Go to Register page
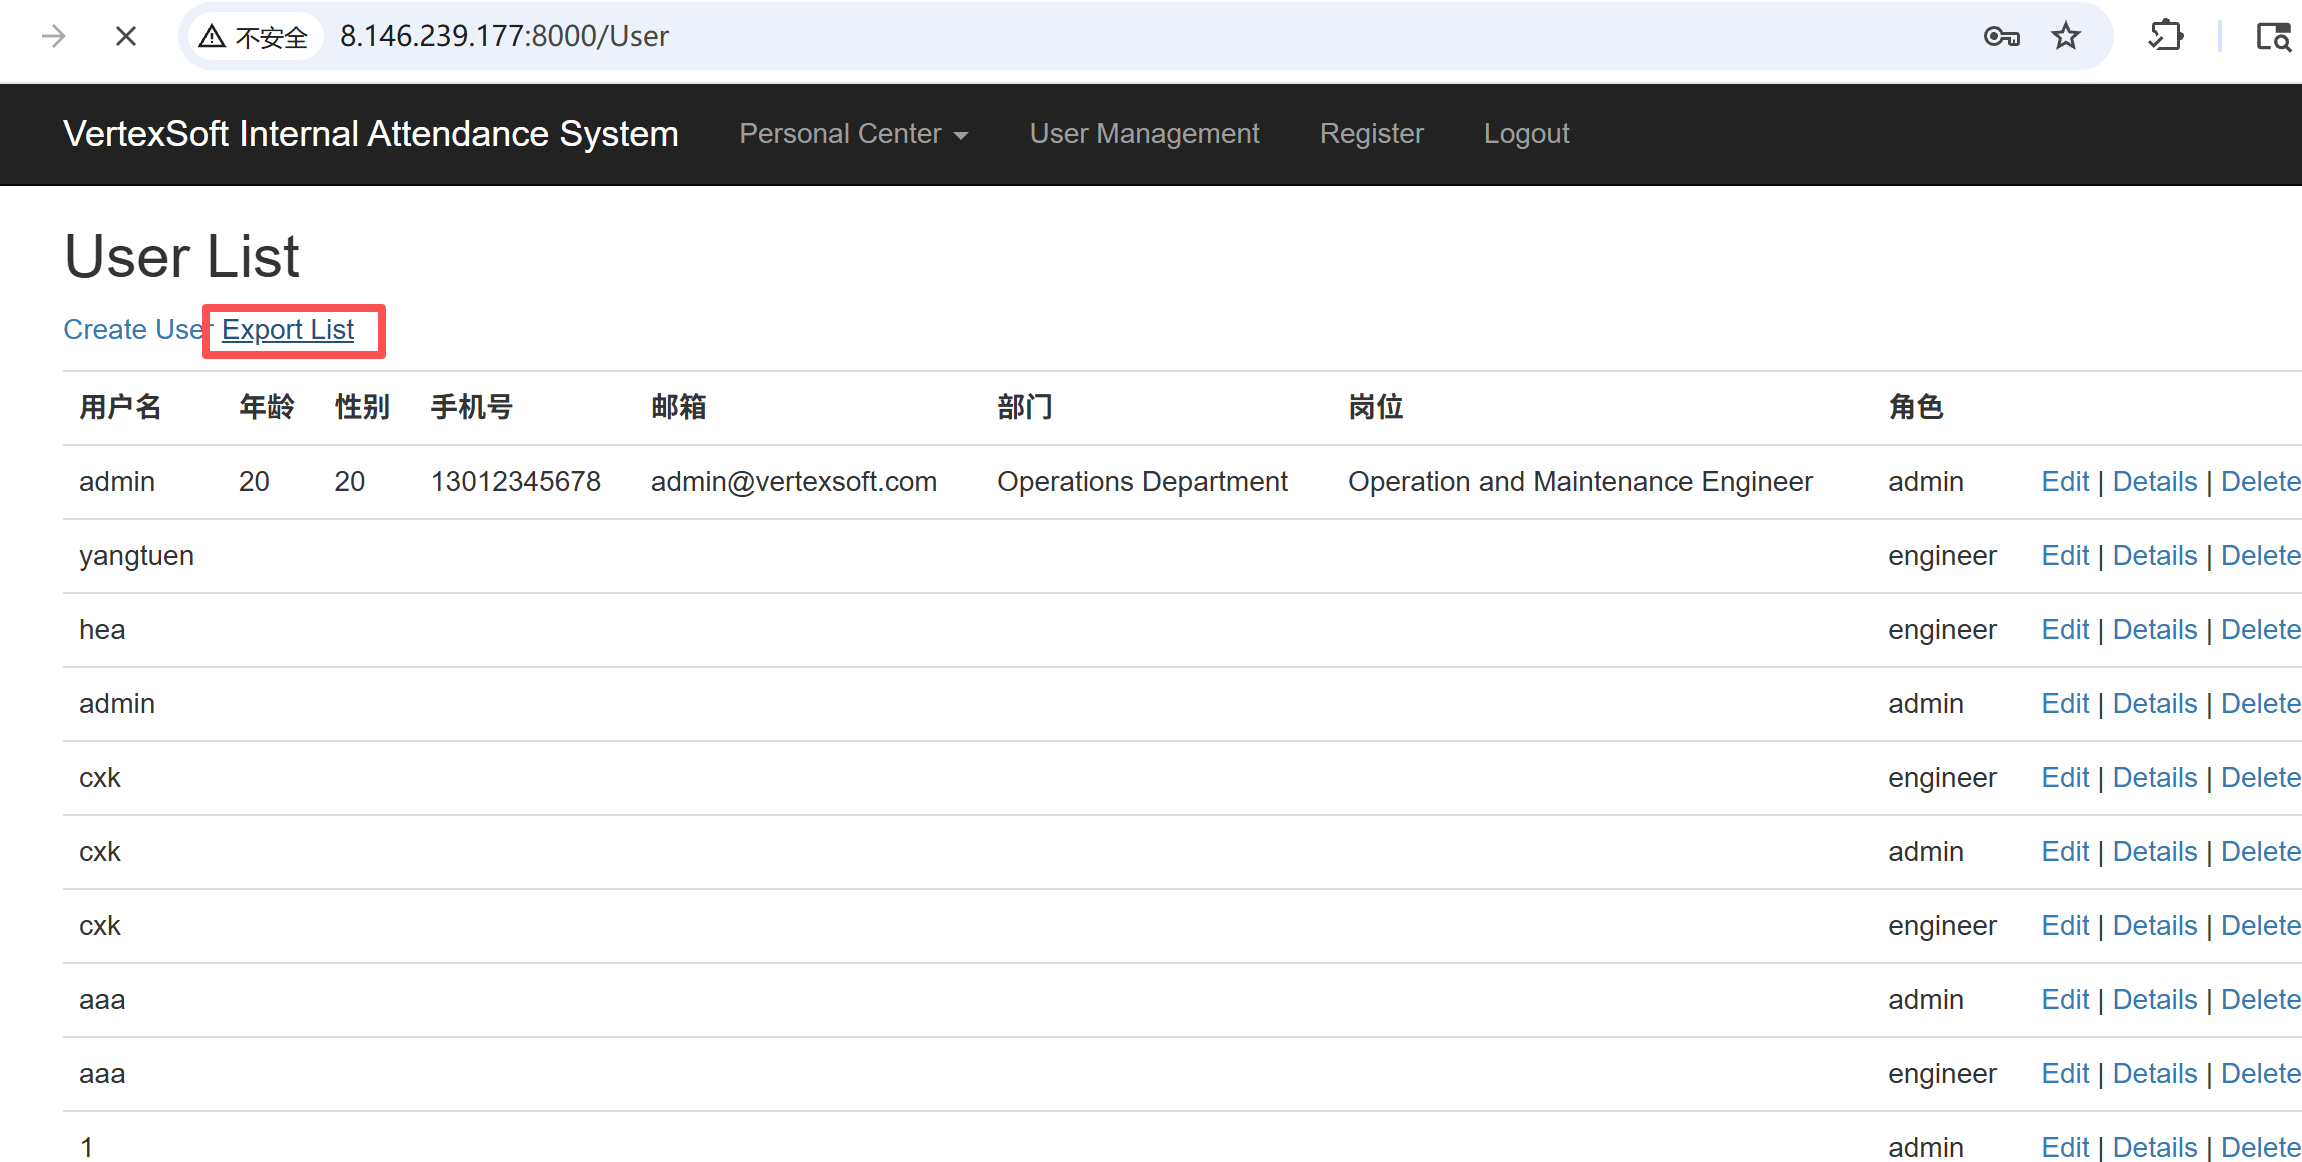The height and width of the screenshot is (1162, 2302). pyautogui.click(x=1372, y=133)
